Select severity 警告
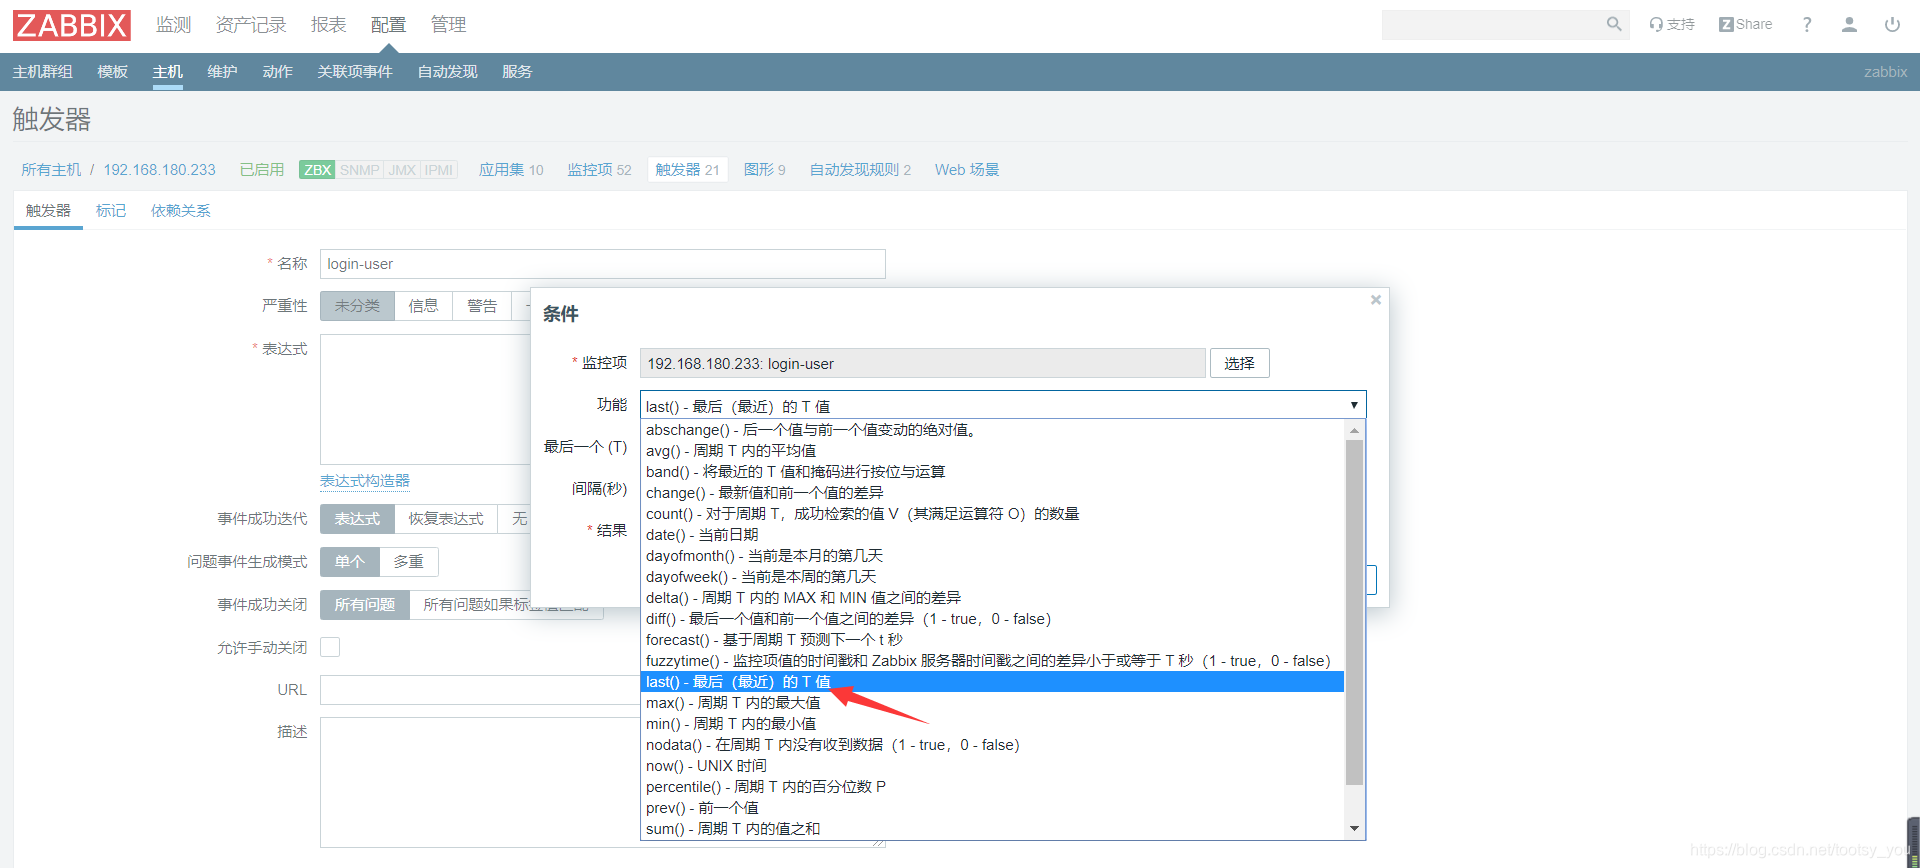 (x=482, y=306)
